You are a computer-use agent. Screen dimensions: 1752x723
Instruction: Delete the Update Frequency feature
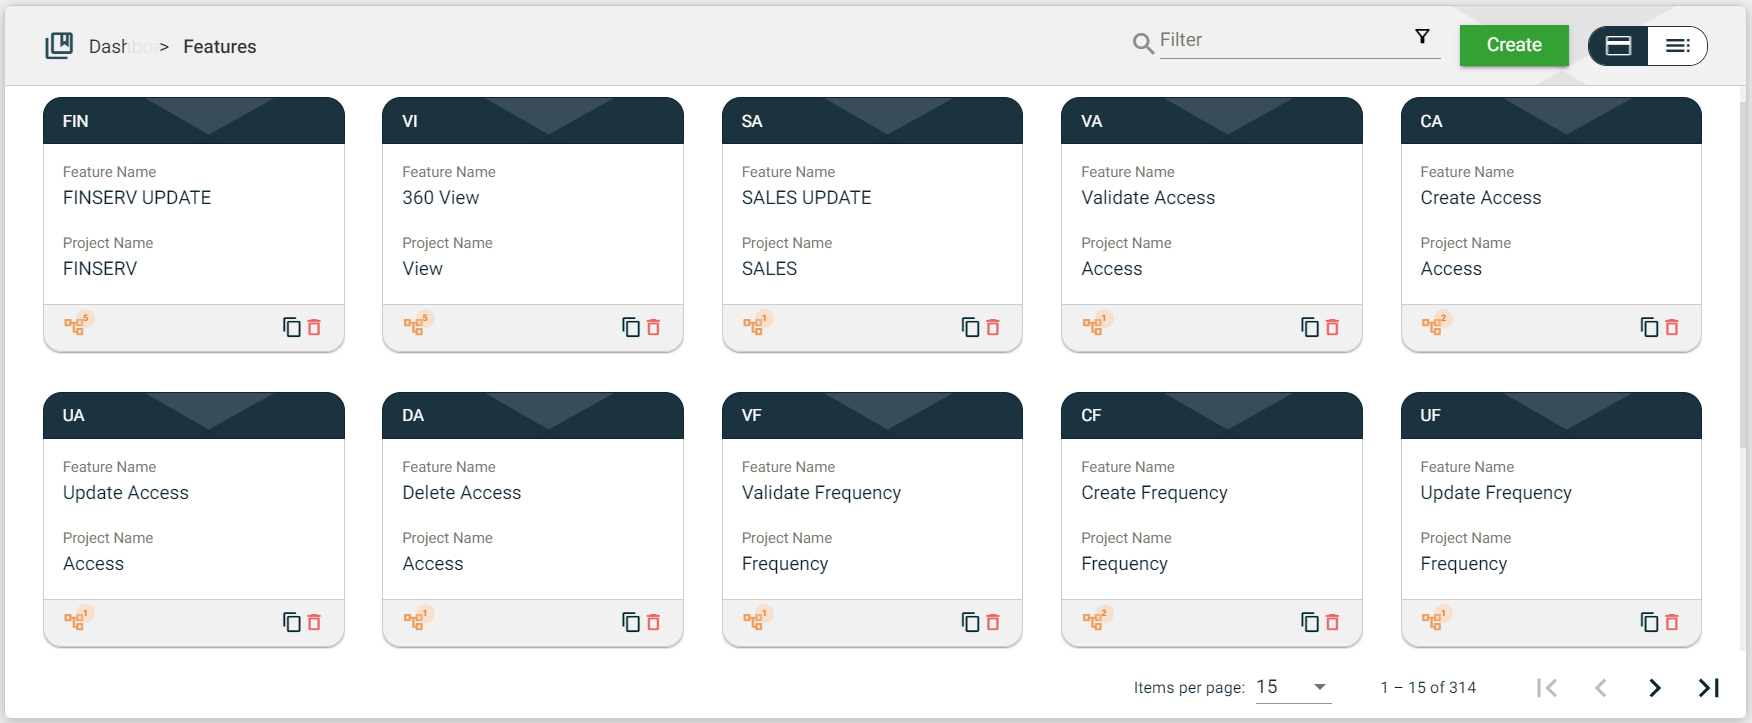[x=1671, y=622]
